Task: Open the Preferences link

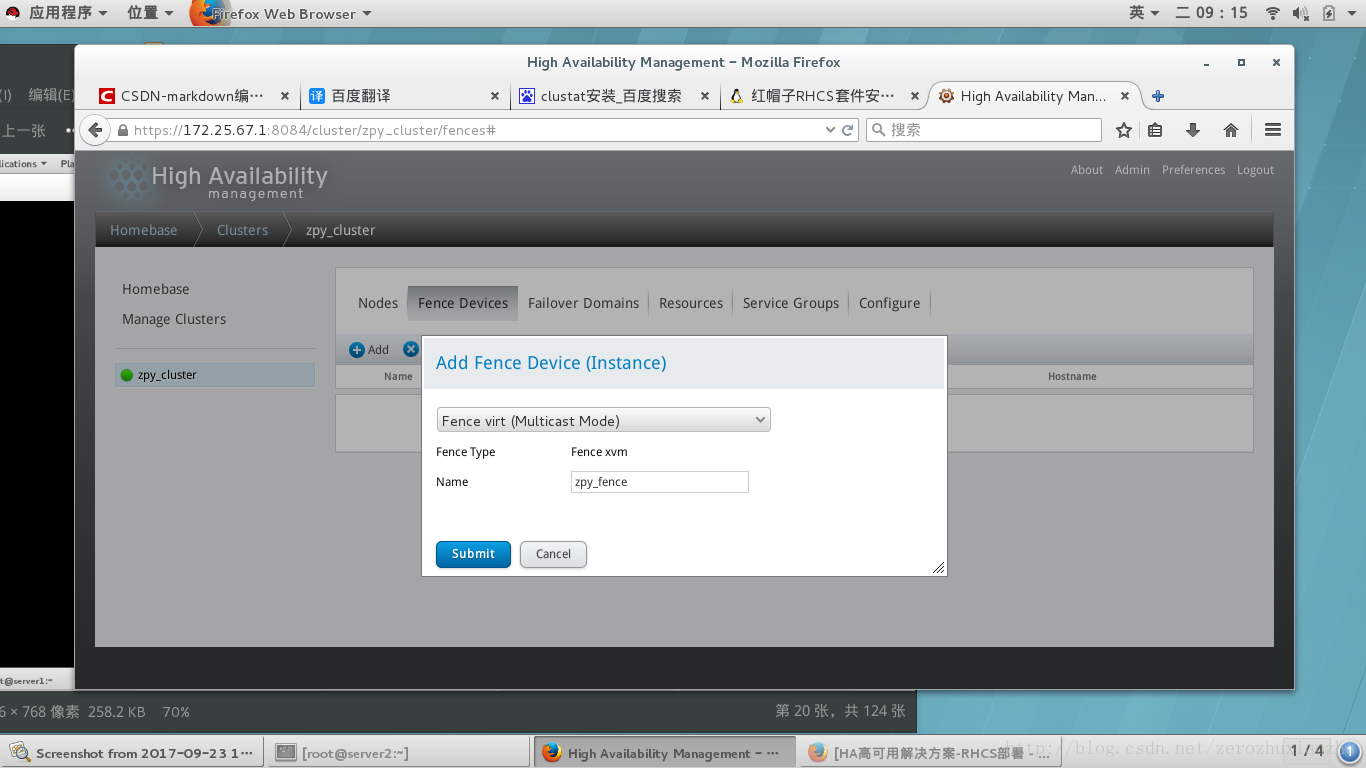Action: [1193, 170]
